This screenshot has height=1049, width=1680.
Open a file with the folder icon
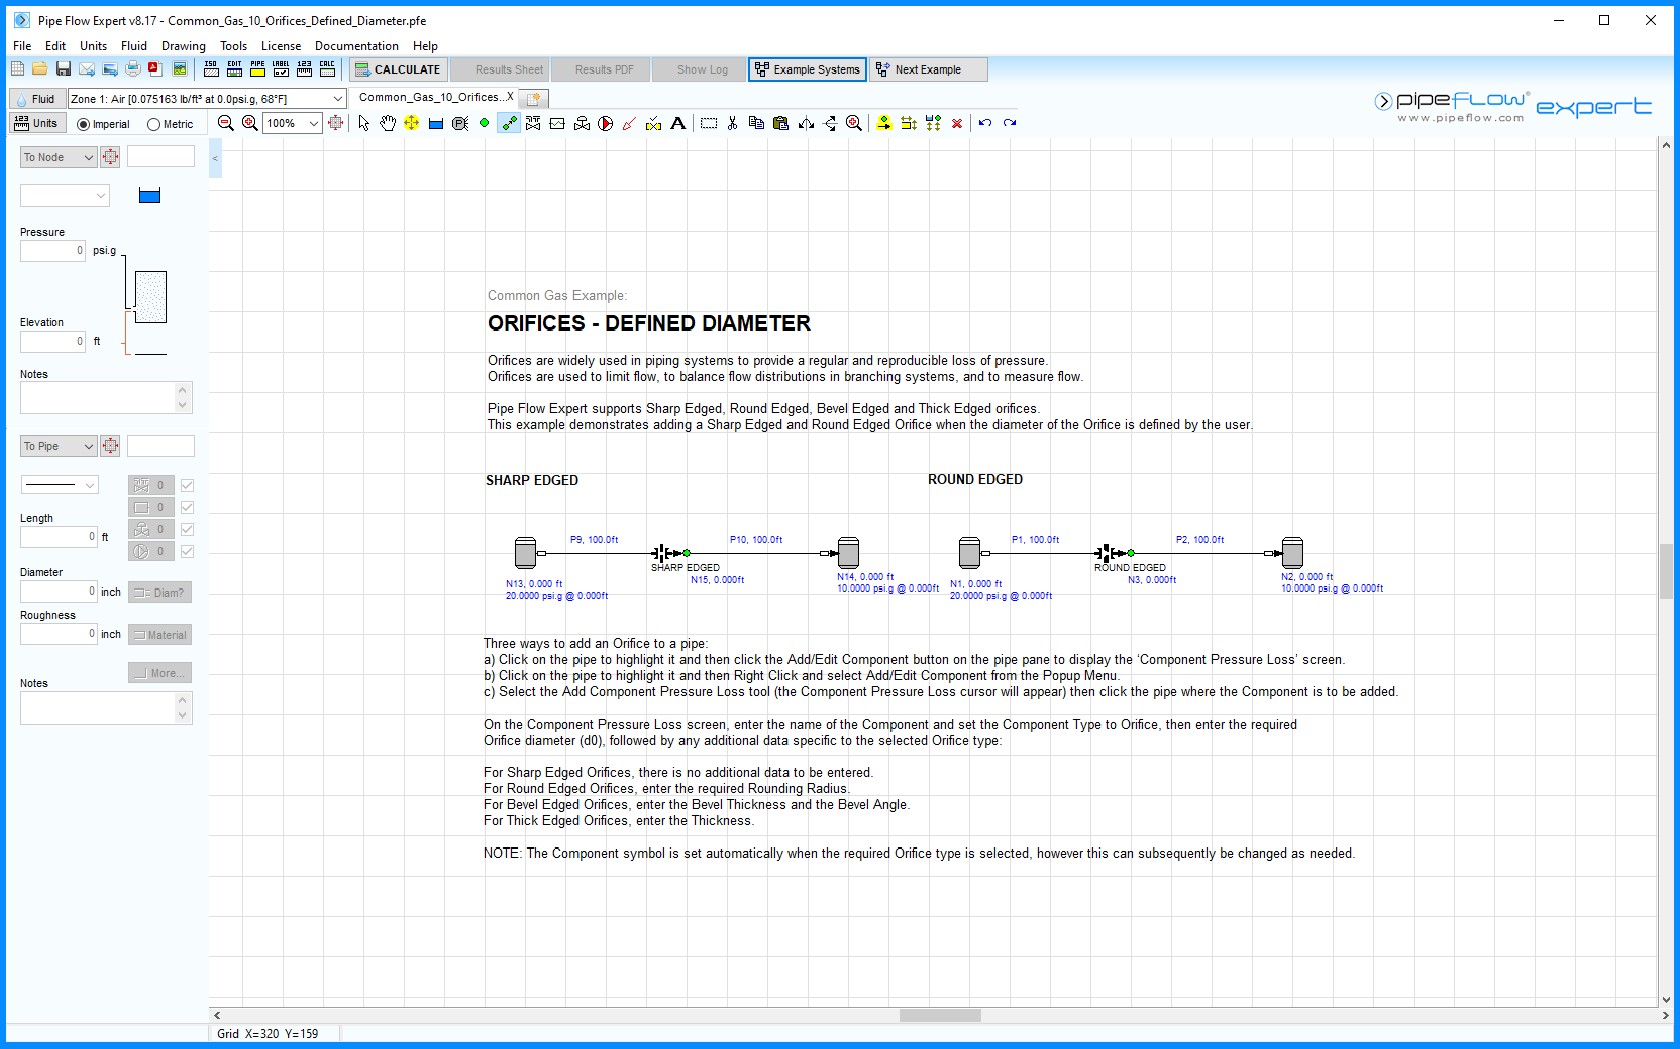pyautogui.click(x=39, y=69)
